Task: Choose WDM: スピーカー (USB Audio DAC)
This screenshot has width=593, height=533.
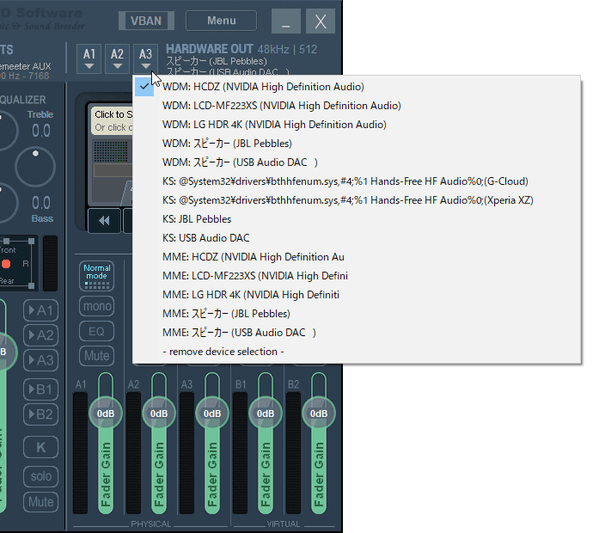Action: tap(357, 162)
